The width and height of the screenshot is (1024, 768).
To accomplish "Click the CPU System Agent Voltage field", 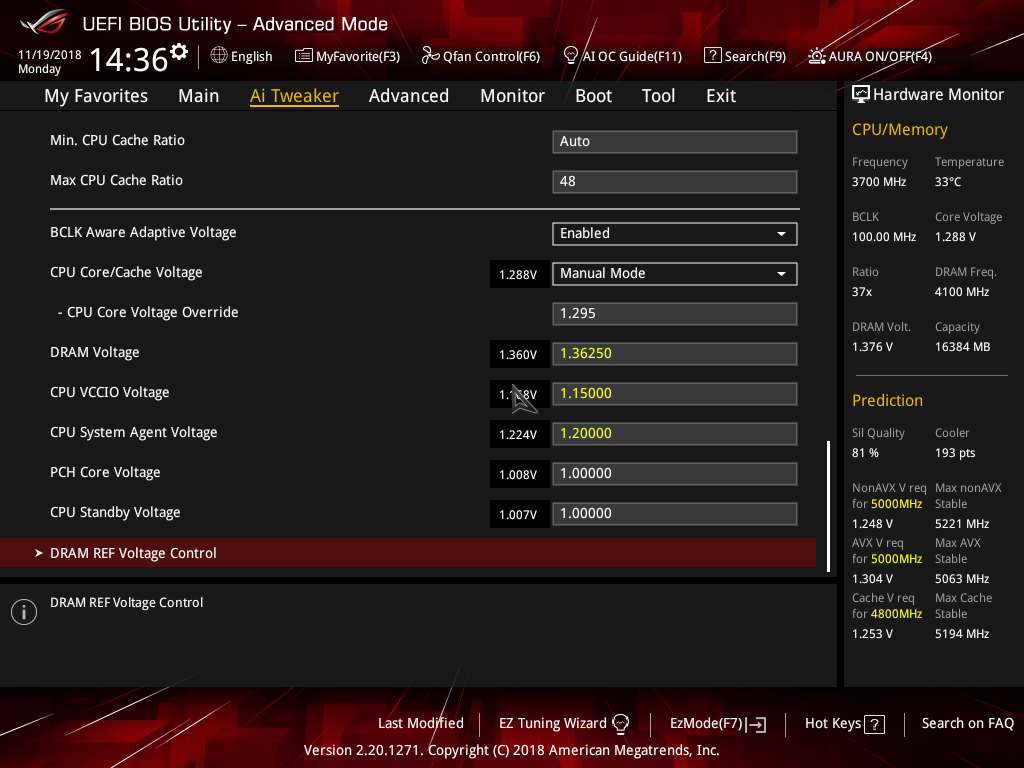I will tap(675, 434).
